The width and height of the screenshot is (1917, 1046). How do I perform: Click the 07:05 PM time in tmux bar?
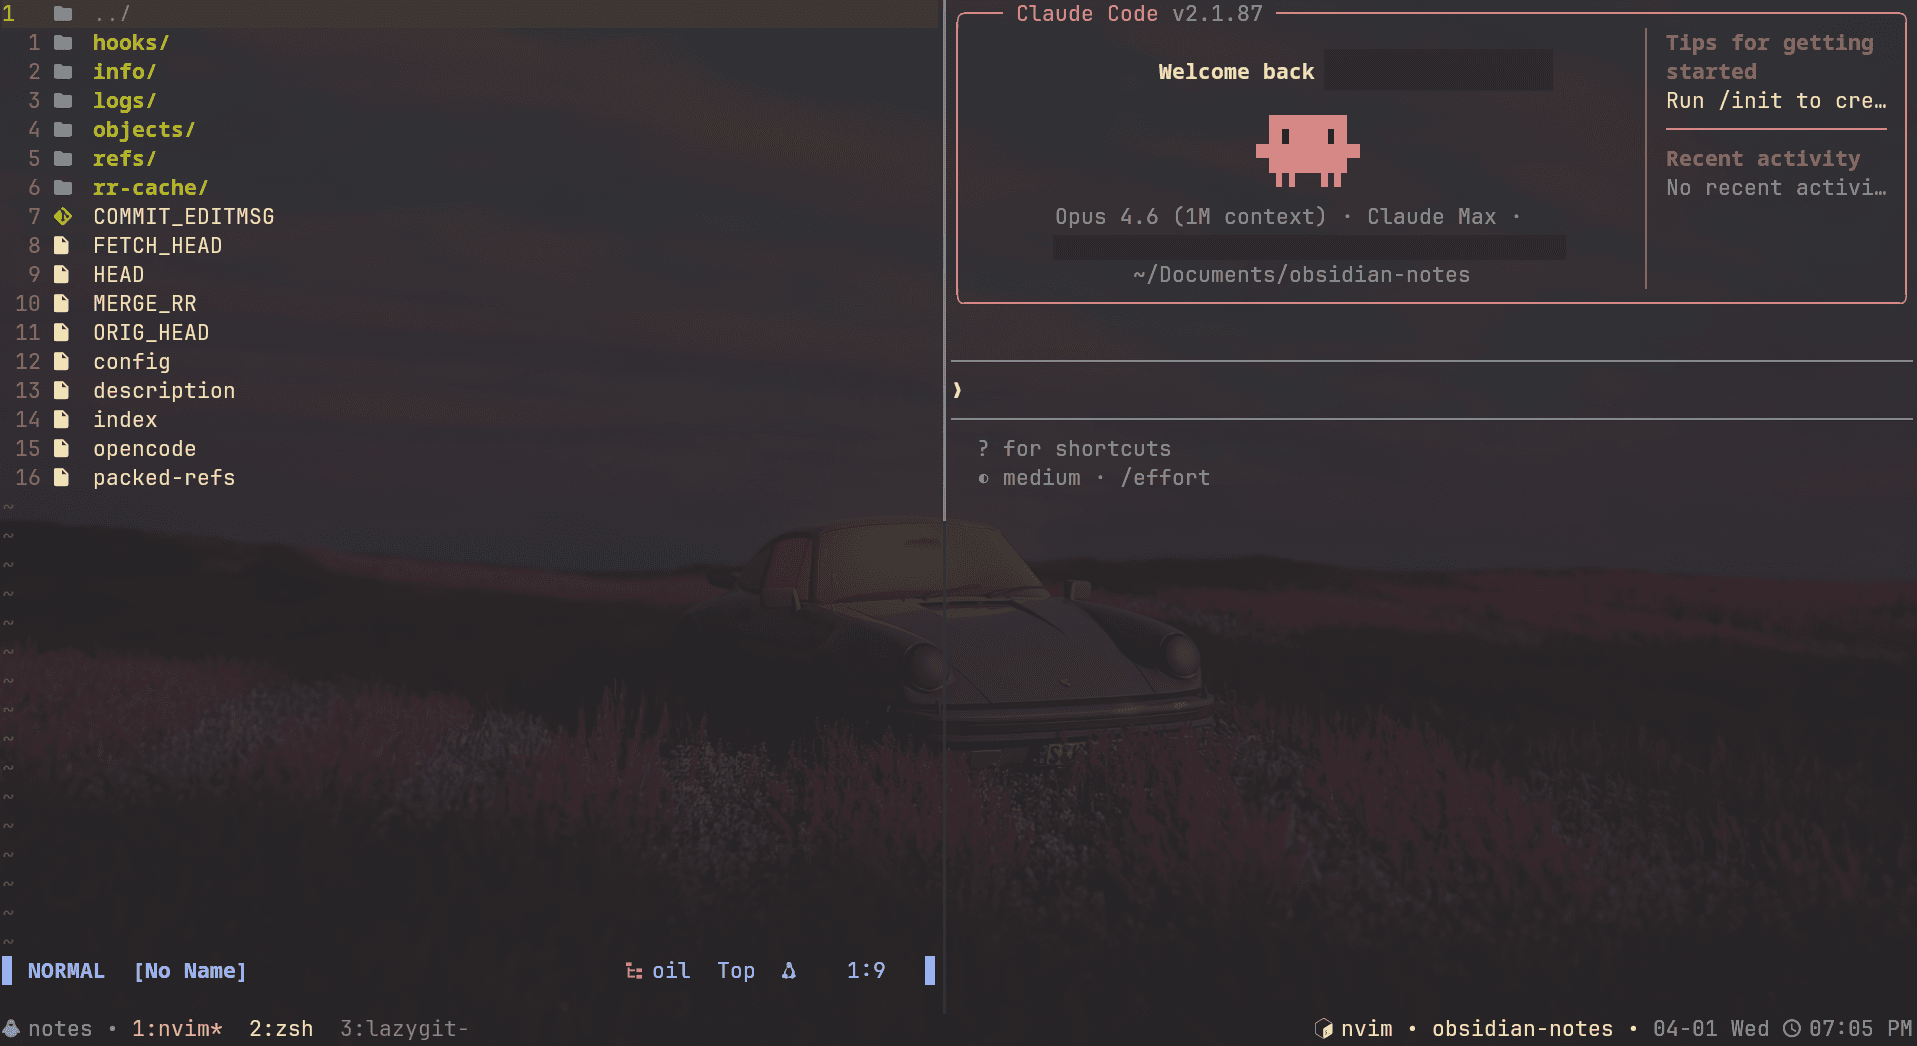1860,1029
